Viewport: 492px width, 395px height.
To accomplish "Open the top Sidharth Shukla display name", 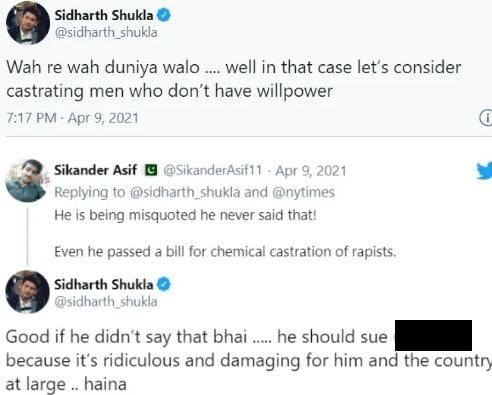I will [x=104, y=15].
